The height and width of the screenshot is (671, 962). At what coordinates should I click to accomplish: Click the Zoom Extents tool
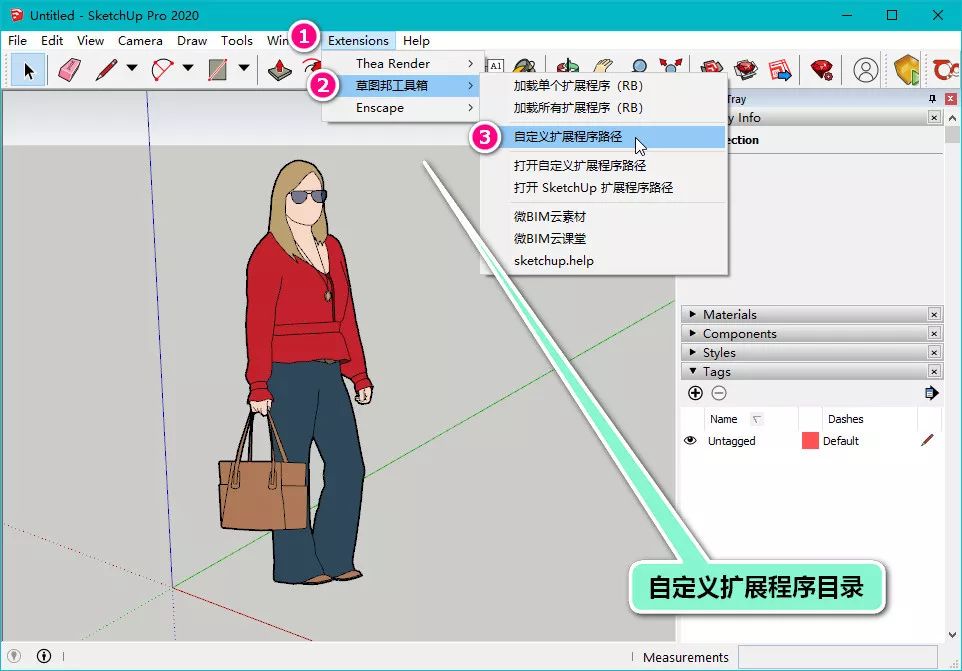click(671, 66)
